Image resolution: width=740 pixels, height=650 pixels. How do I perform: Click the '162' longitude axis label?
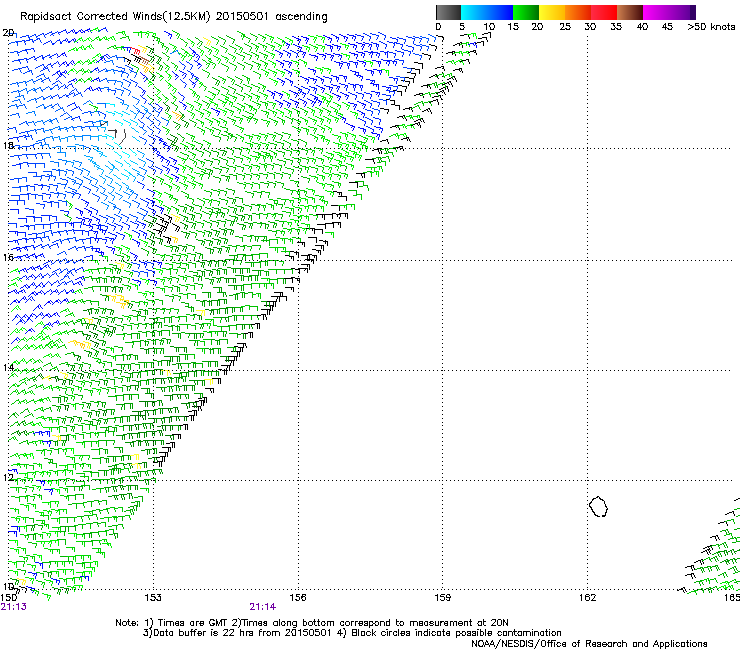pyautogui.click(x=587, y=598)
